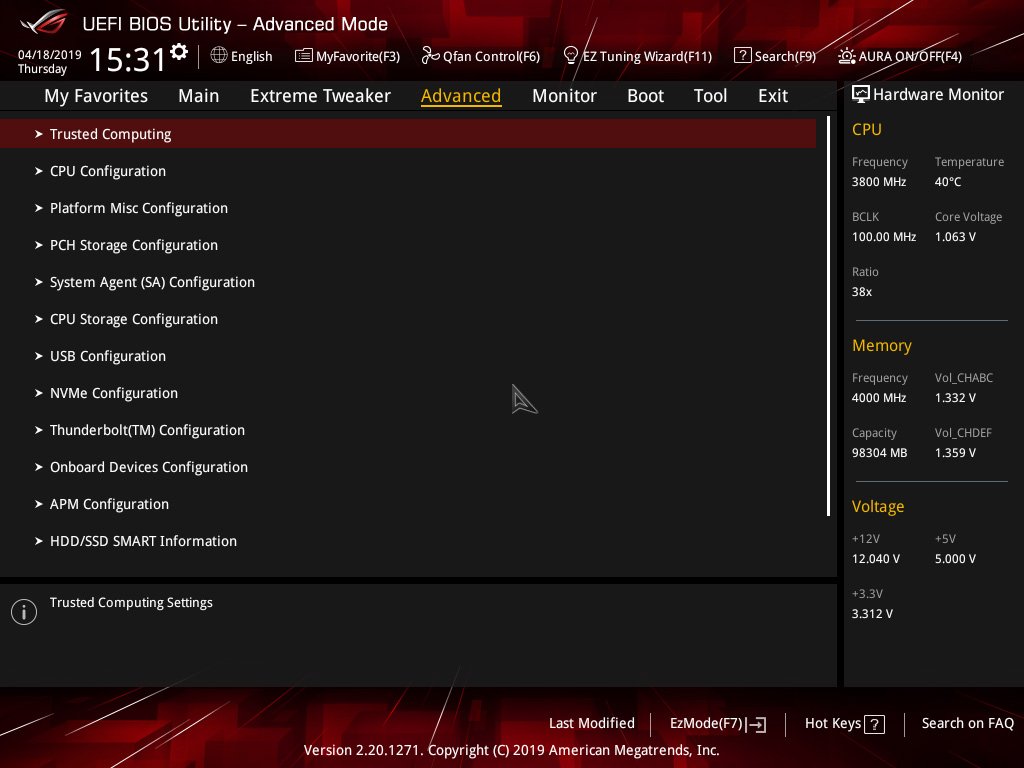This screenshot has width=1024, height=768.
Task: Open the Boot tab
Action: (645, 96)
